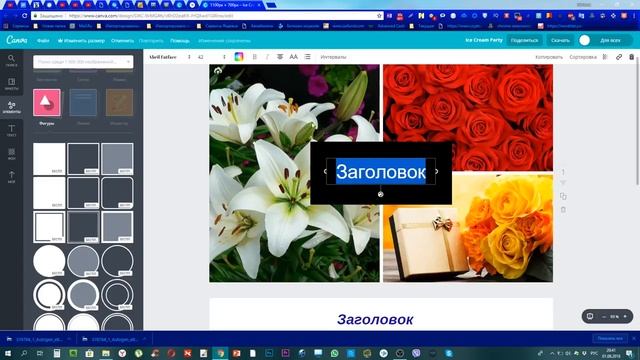Screen dimensions: 640x360
Task: Open Изменить размер menu
Action: click(81, 40)
